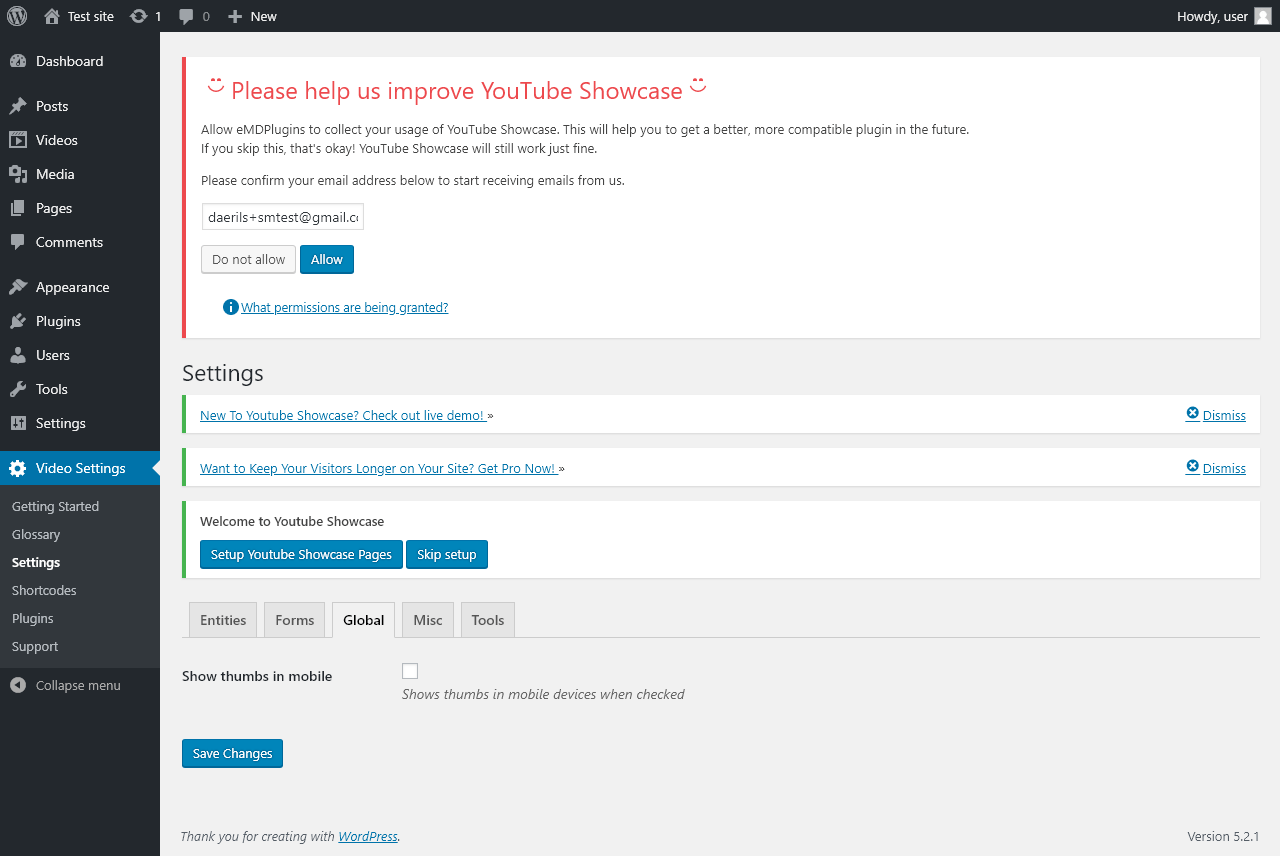
Task: Click the Show thumbs in mobile label
Action: tap(257, 676)
